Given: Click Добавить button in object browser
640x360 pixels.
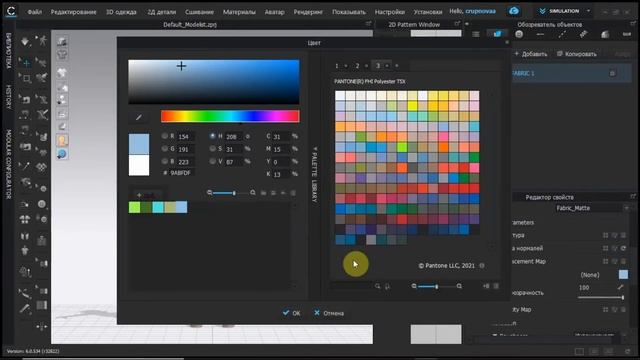Looking at the screenshot, I should (531, 54).
